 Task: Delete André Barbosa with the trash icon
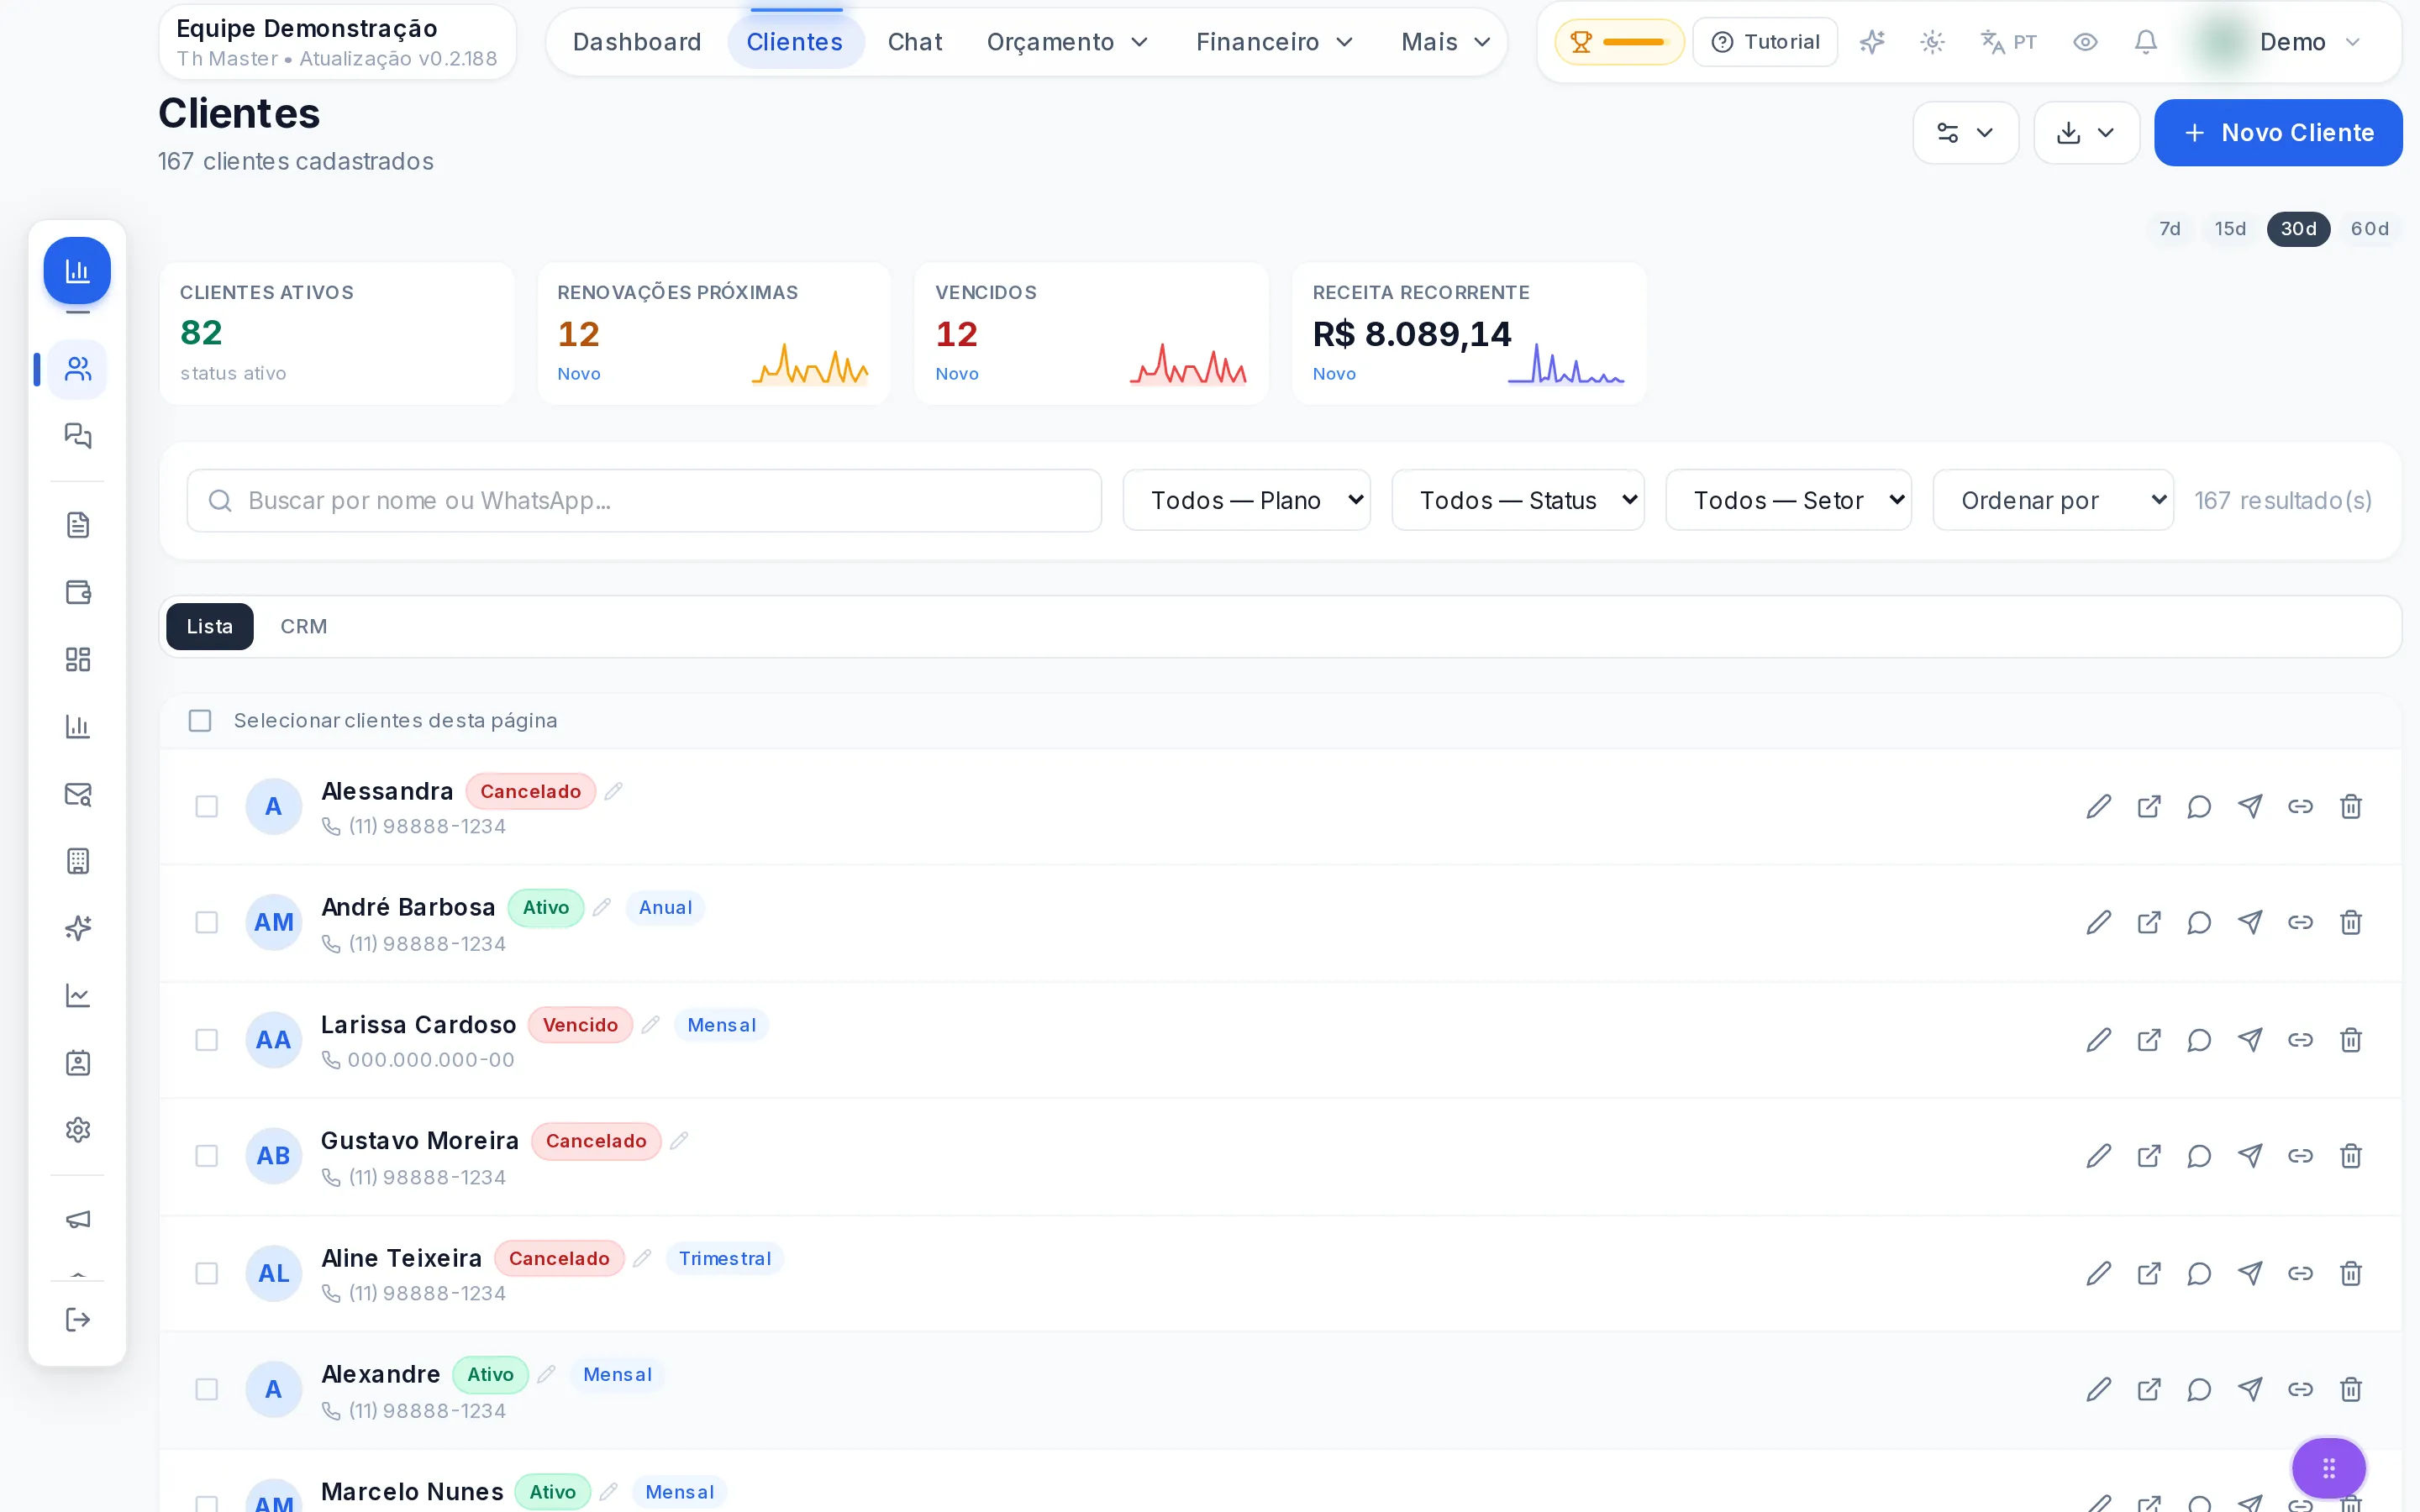[x=2351, y=922]
